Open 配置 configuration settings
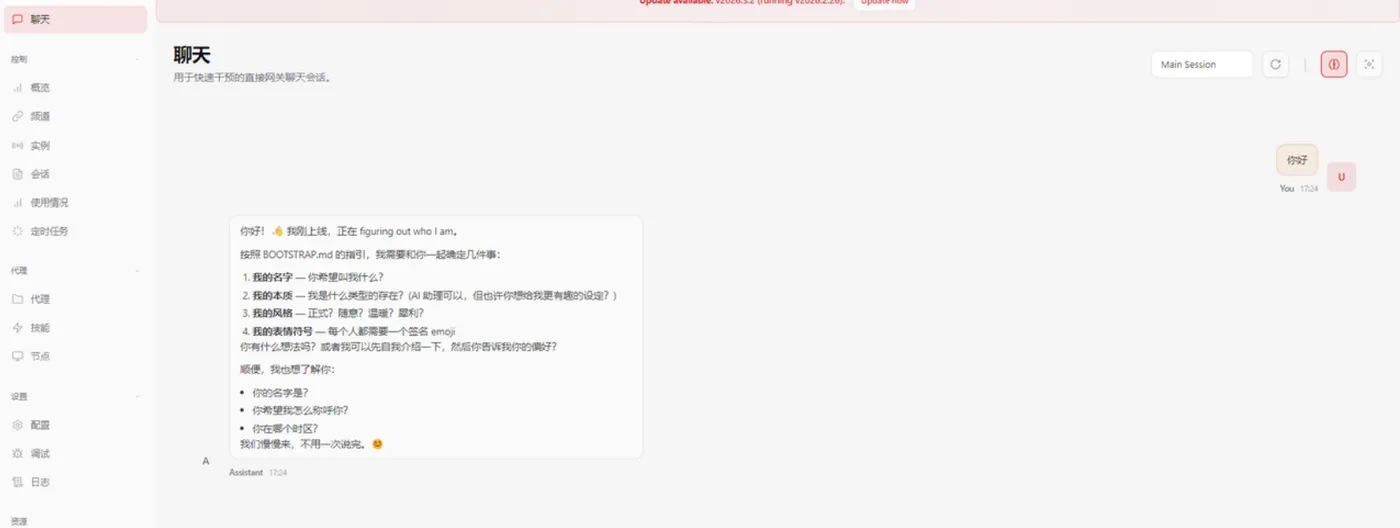Image resolution: width=1400 pixels, height=528 pixels. point(76,425)
